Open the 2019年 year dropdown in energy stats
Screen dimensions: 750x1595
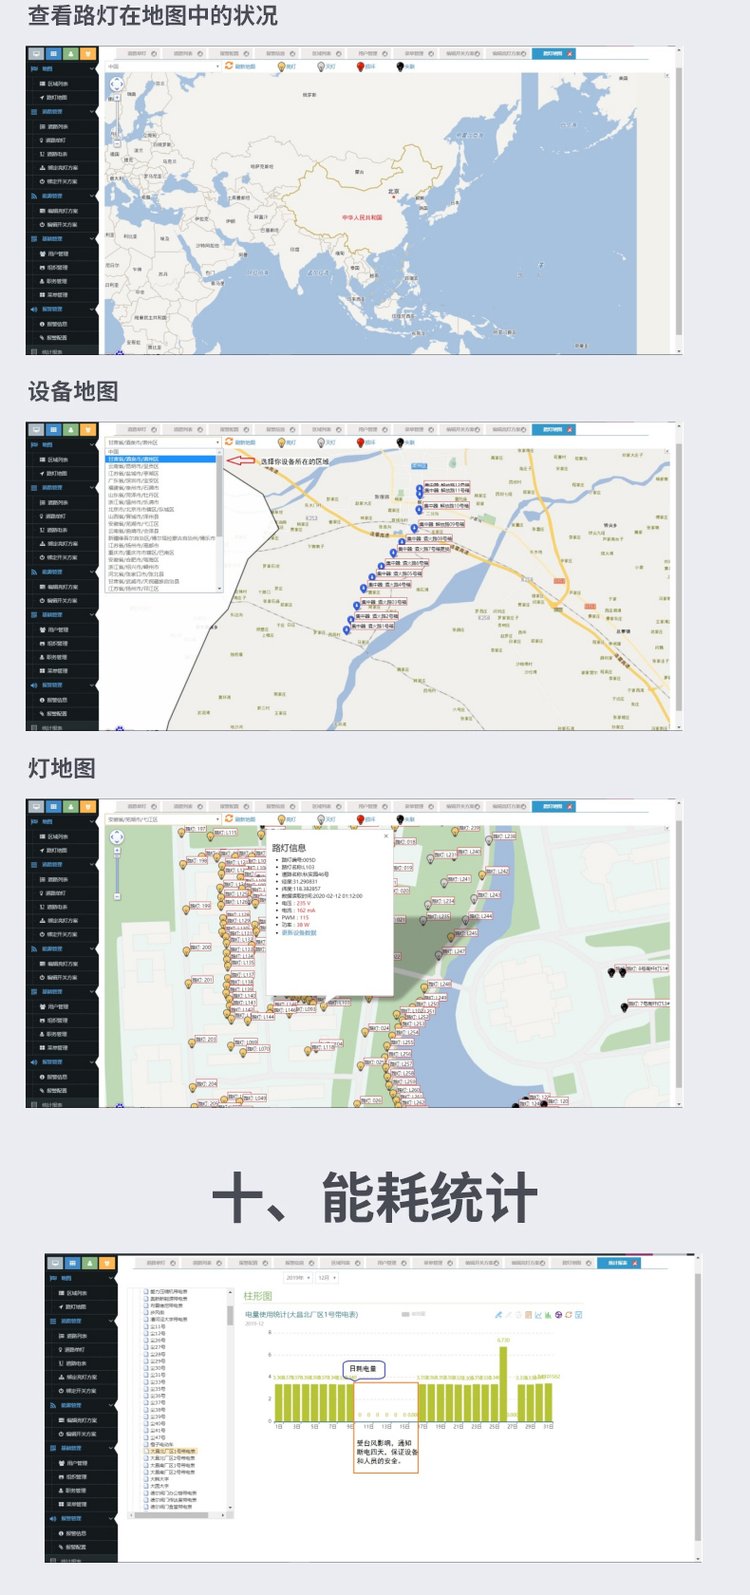[x=298, y=1277]
